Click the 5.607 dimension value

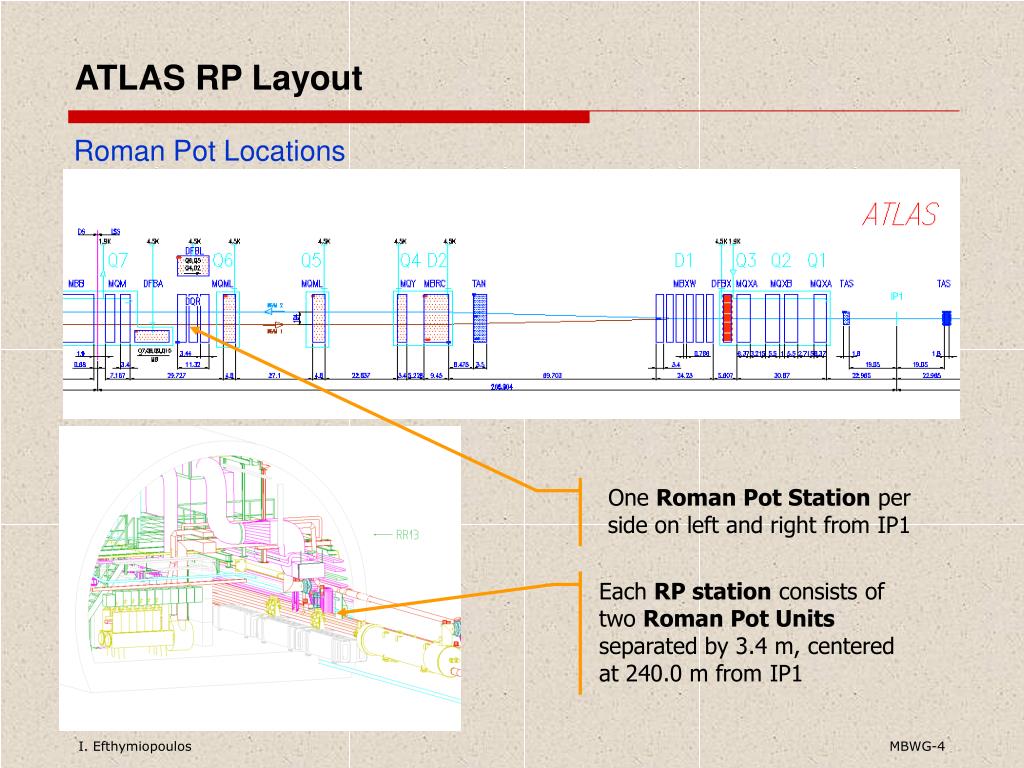726,376
